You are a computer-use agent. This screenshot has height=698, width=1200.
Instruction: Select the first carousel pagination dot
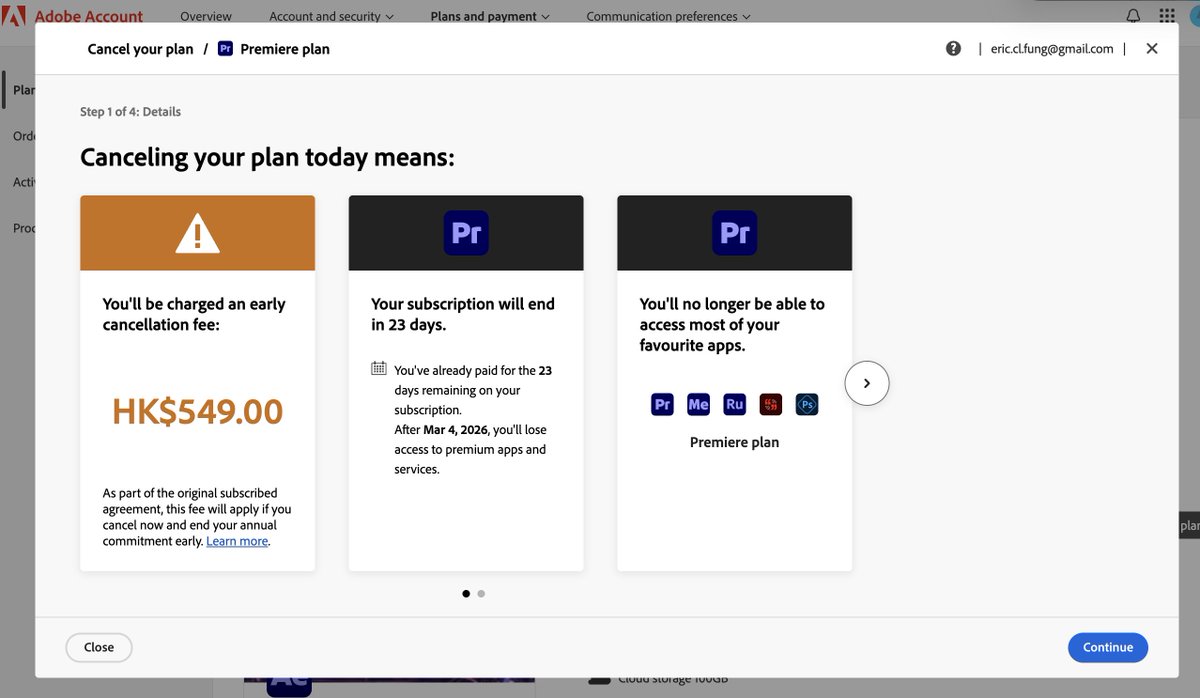click(466, 593)
